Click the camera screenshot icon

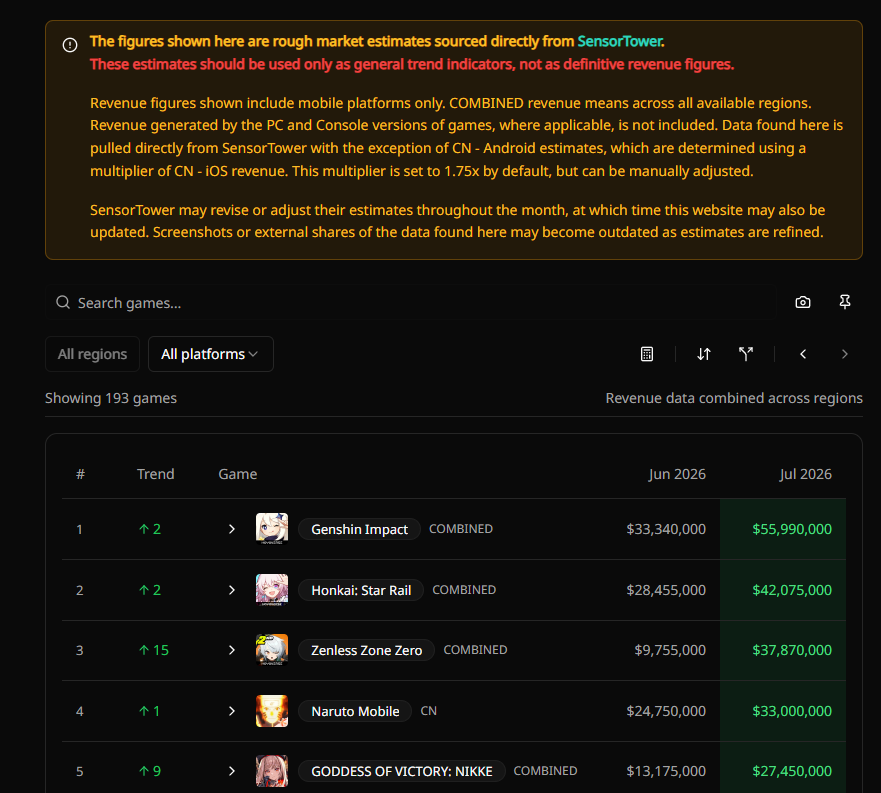(x=803, y=302)
